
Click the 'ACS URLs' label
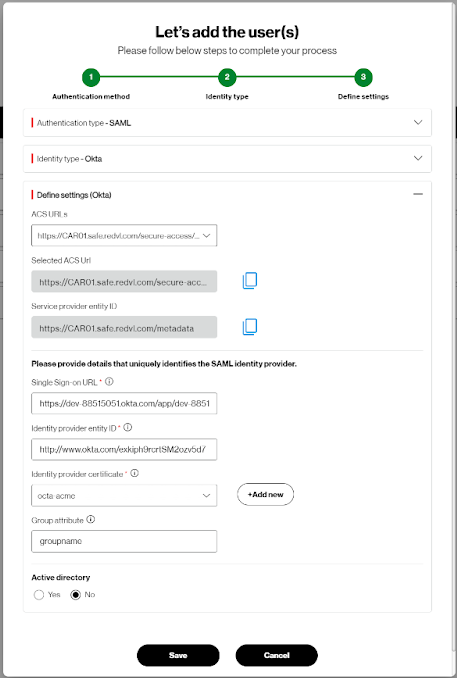[49, 214]
